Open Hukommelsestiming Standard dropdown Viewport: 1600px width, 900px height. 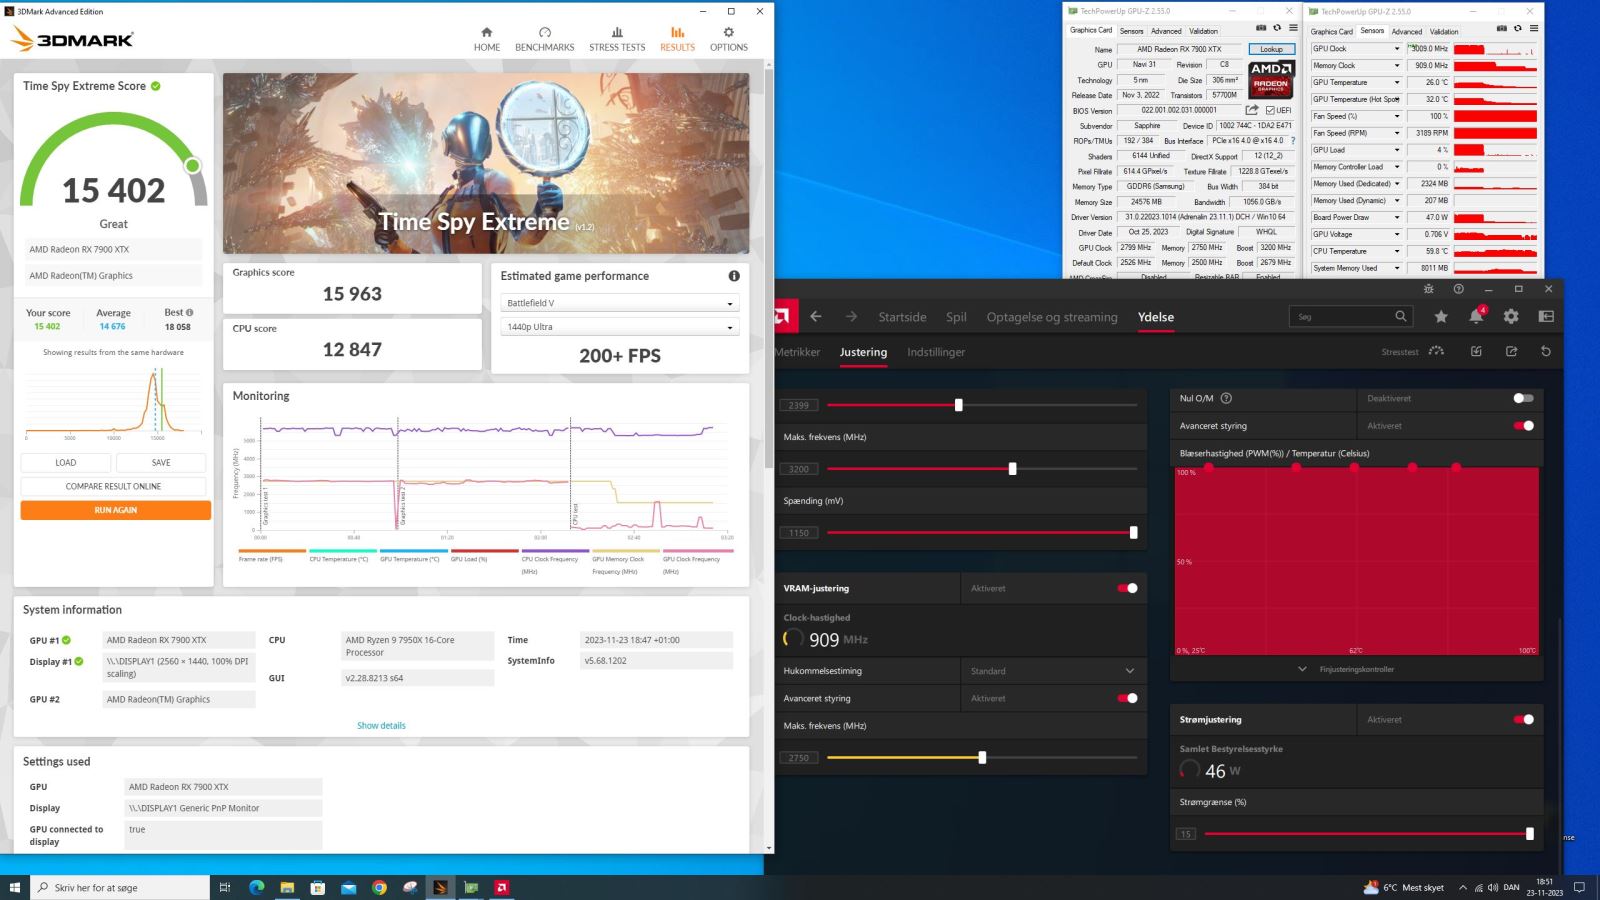coord(1054,671)
